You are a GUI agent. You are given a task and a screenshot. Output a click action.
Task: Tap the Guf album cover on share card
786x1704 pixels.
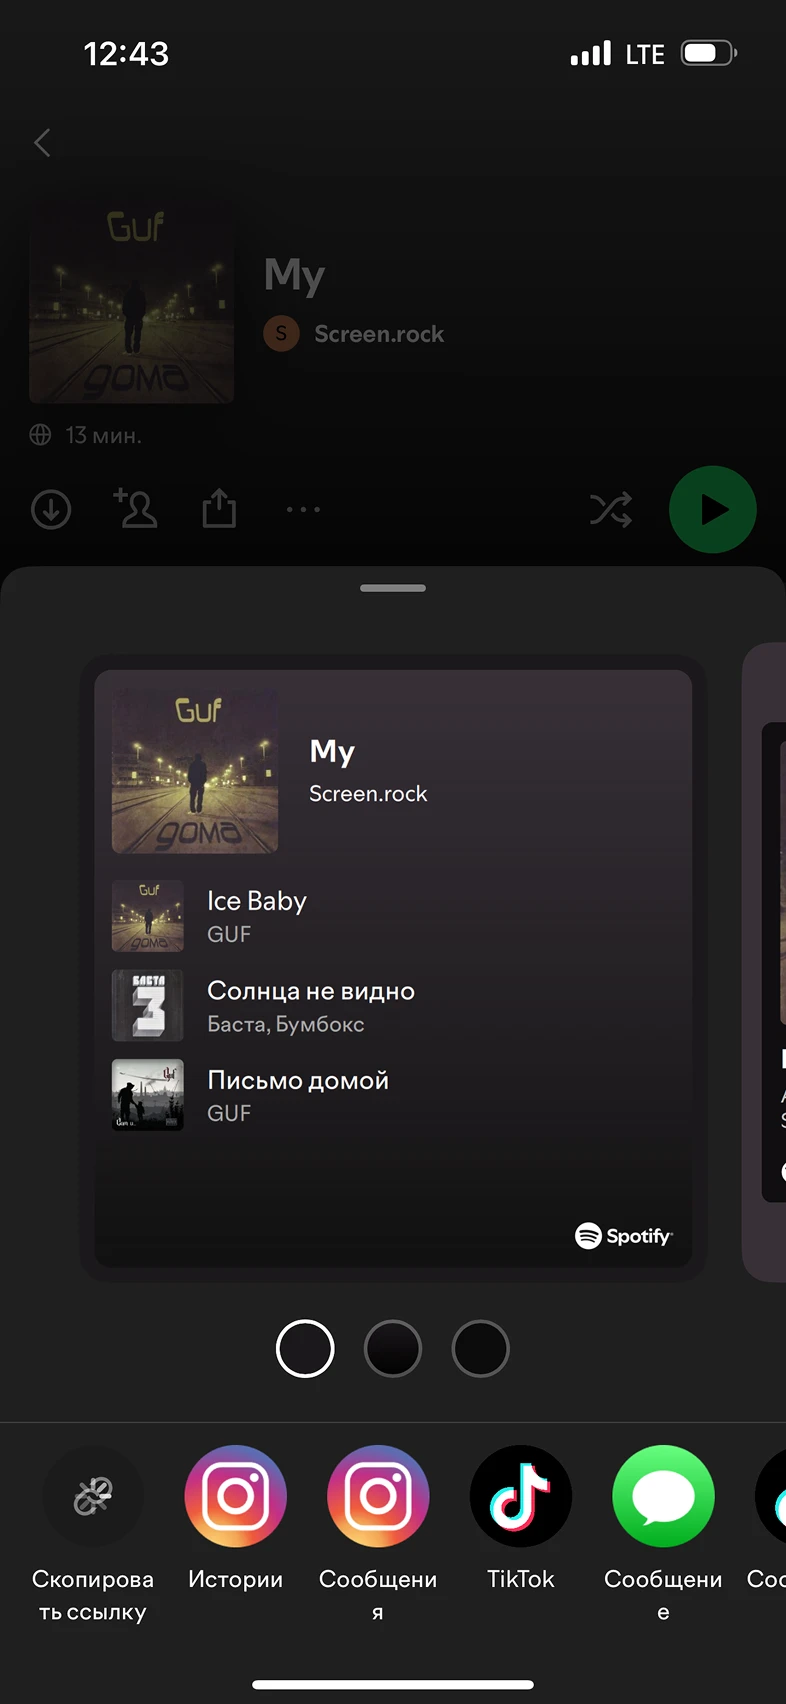pyautogui.click(x=195, y=770)
